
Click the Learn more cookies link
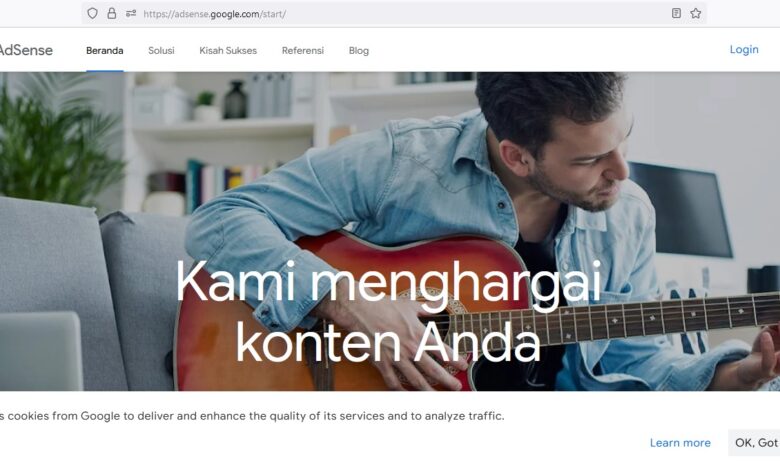coord(680,443)
